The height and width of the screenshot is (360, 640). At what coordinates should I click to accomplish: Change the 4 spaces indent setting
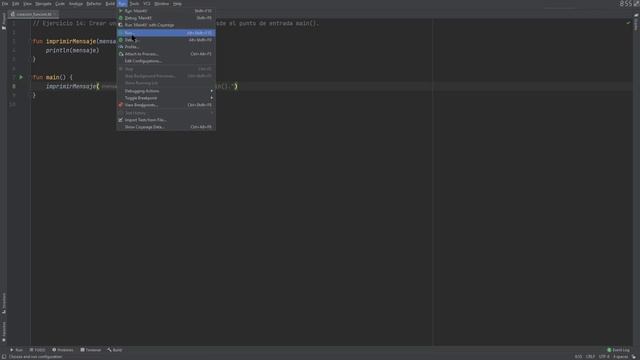tap(620, 357)
